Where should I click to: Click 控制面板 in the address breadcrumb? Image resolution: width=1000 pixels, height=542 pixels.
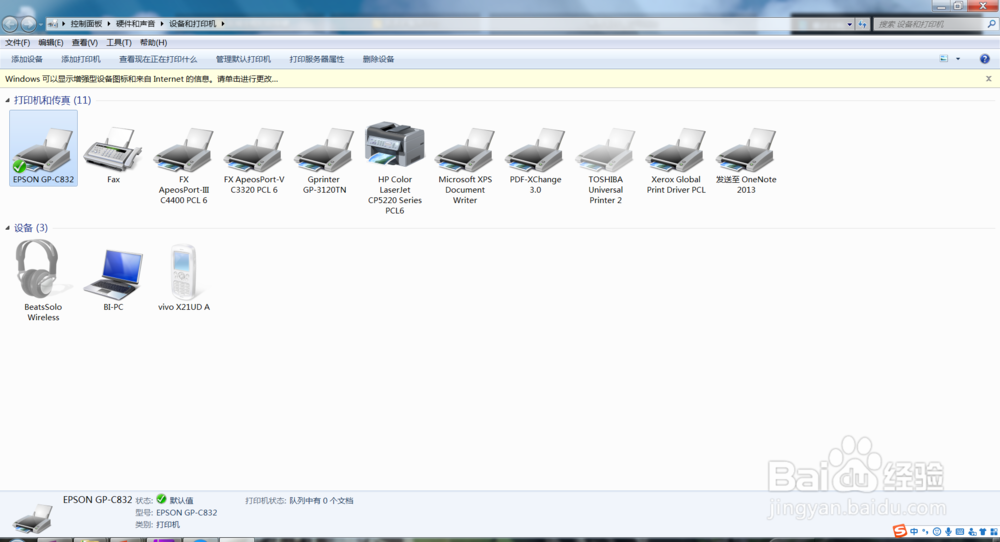point(86,24)
